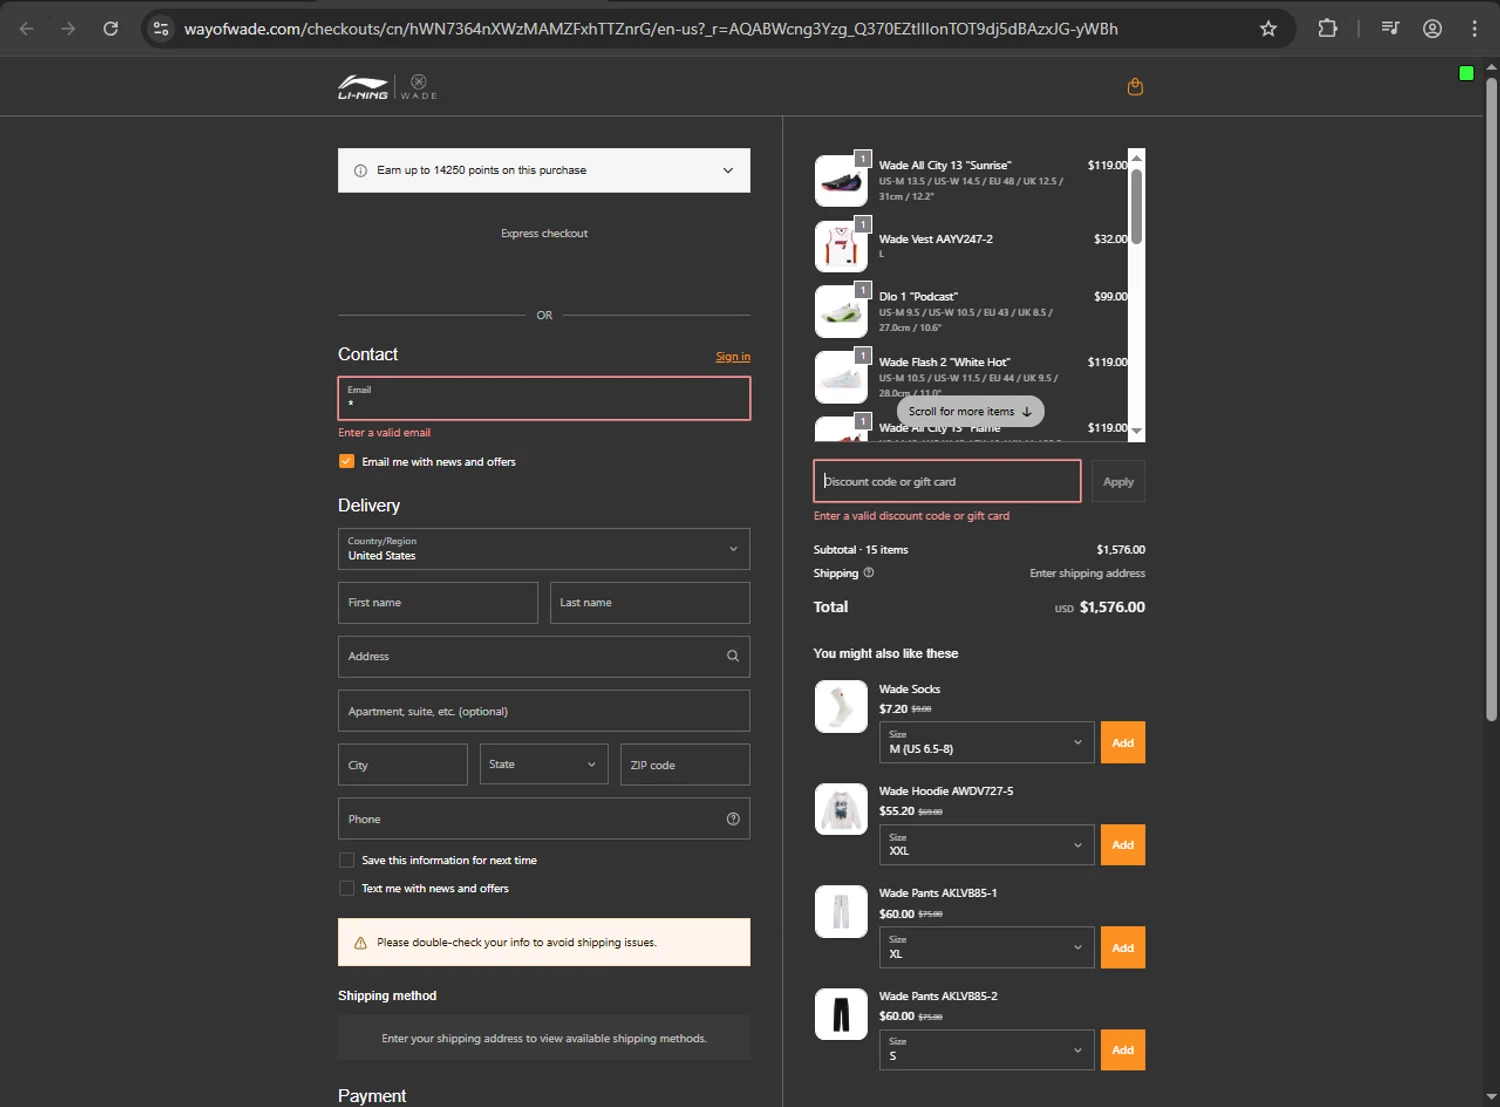Open Wade Socks size dropdown
The image size is (1500, 1107).
click(x=986, y=742)
